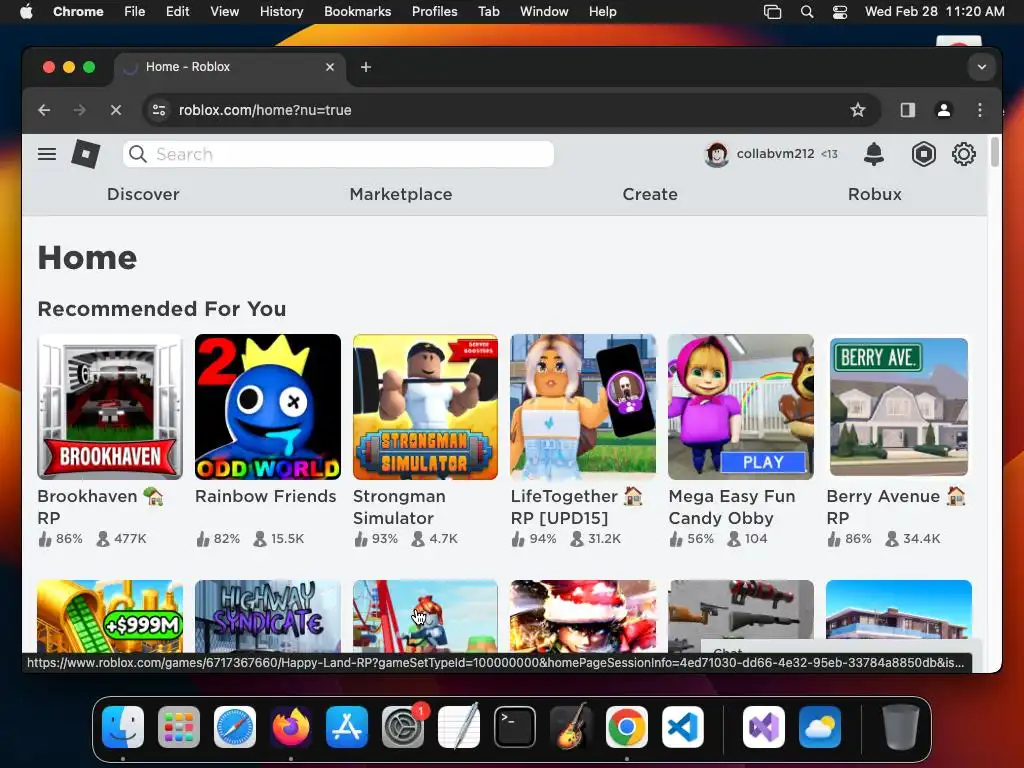Open the Profiles menu
The width and height of the screenshot is (1024, 768).
[434, 12]
